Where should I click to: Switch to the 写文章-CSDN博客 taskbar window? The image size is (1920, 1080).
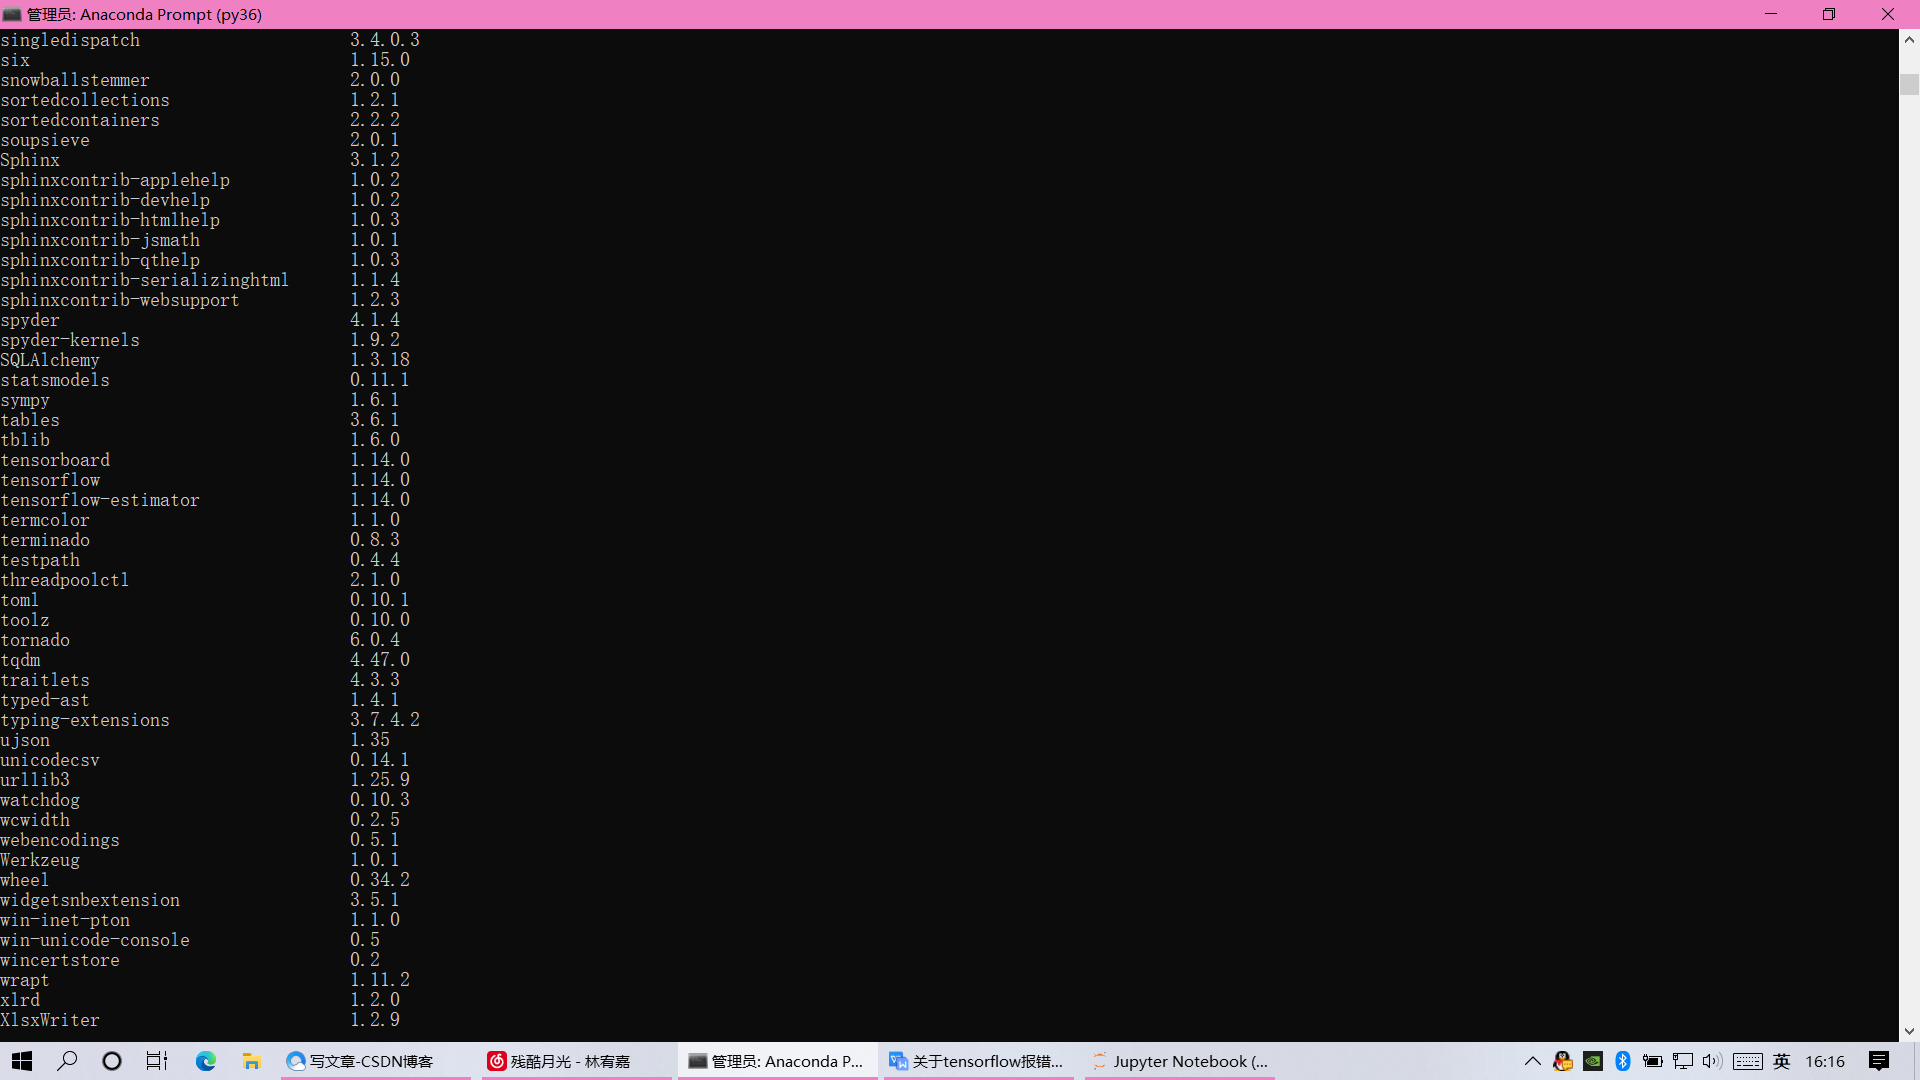(370, 1061)
